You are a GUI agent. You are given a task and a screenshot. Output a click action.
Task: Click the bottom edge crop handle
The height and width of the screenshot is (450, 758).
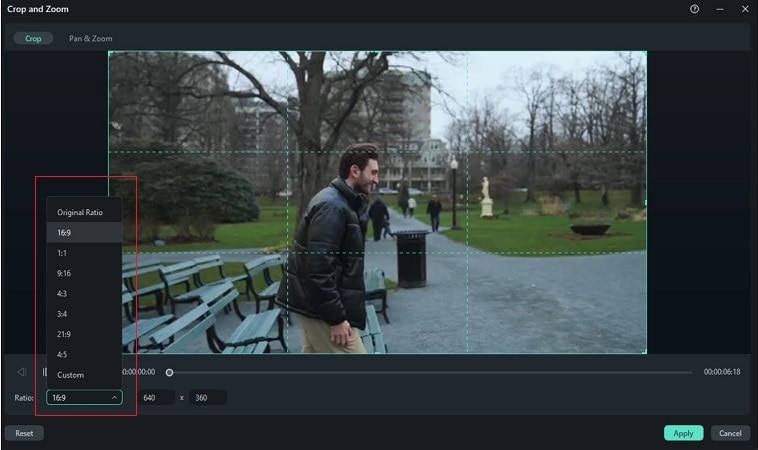coord(378,352)
